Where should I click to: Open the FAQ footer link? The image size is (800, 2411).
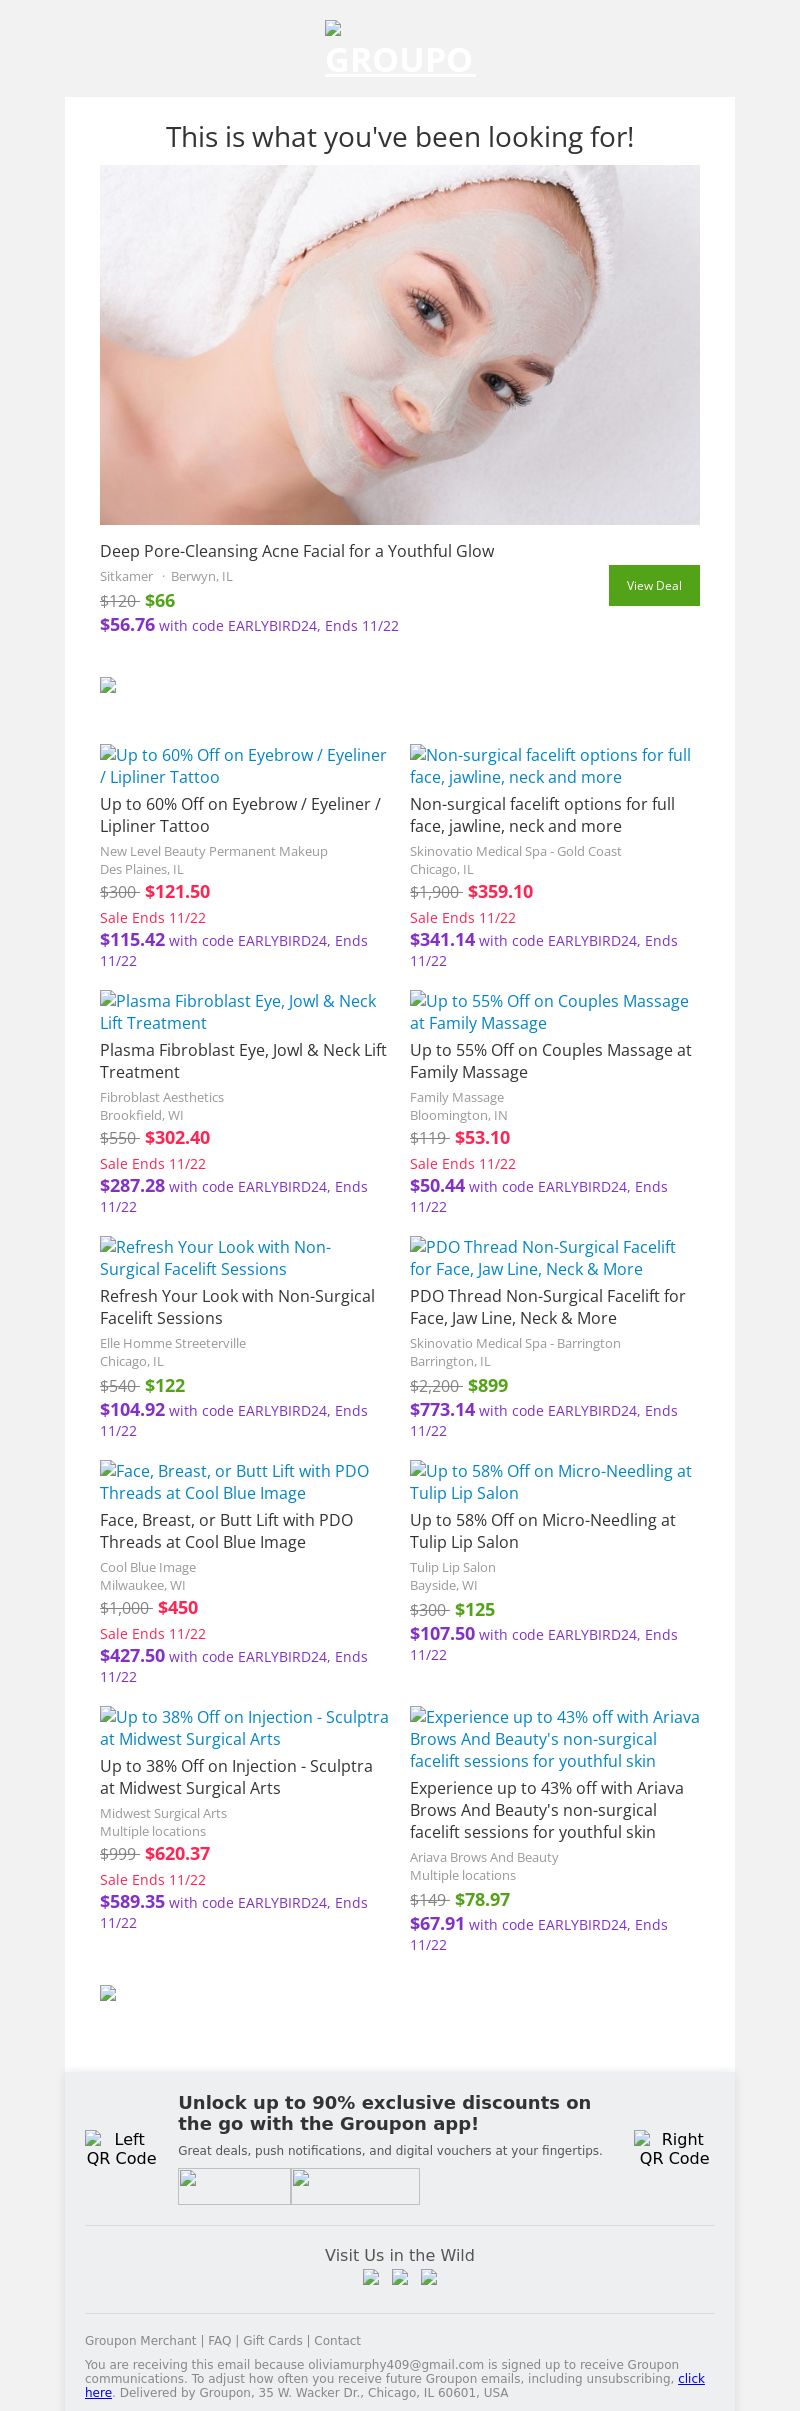(219, 2341)
